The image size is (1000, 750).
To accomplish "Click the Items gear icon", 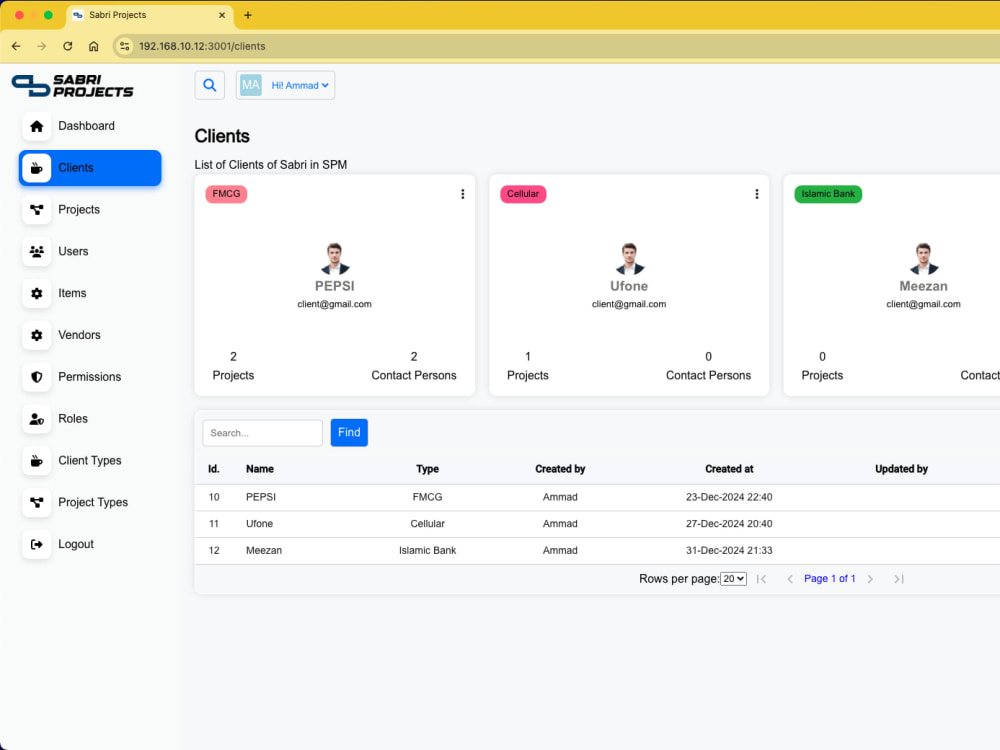I will pyautogui.click(x=36, y=293).
